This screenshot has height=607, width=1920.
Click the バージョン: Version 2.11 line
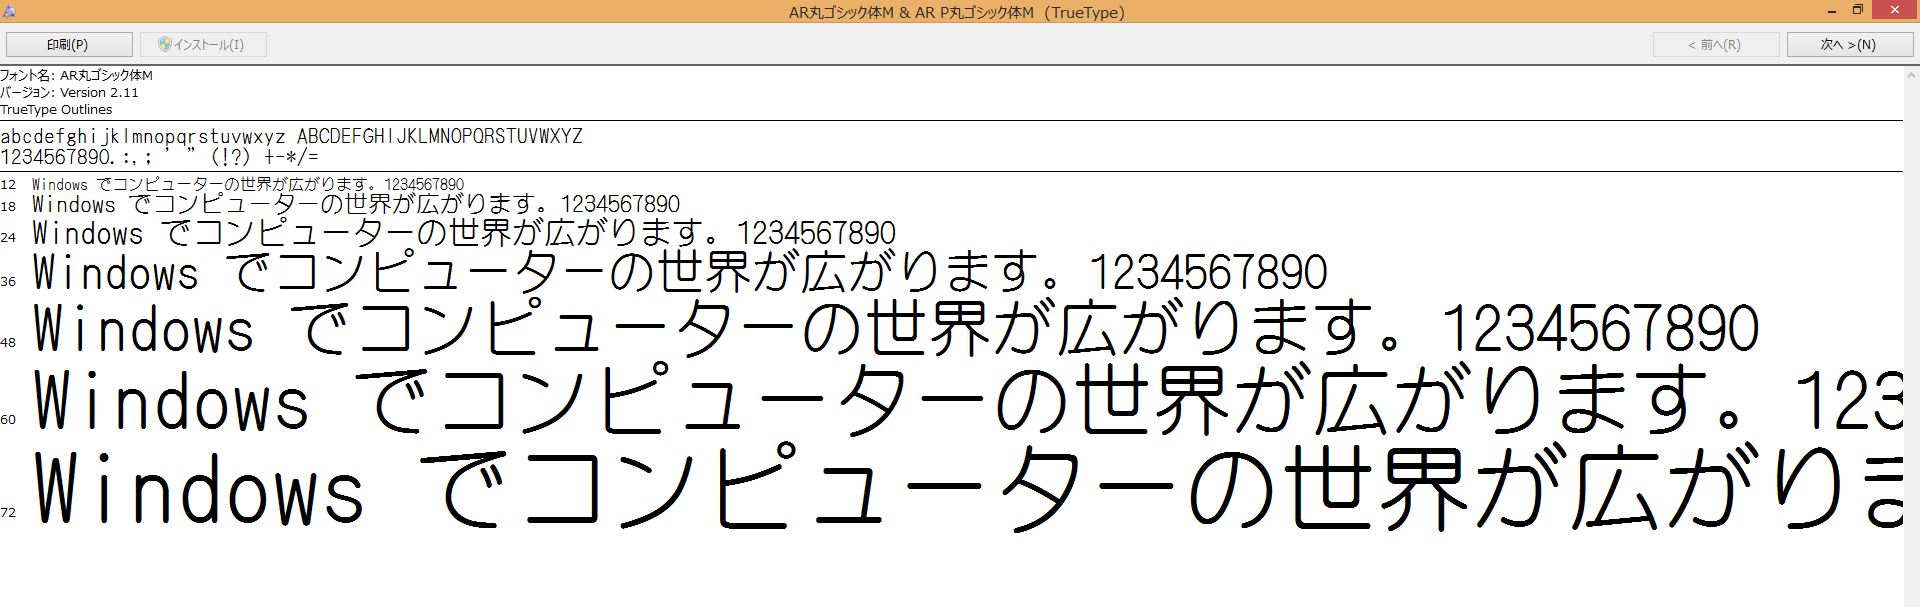69,92
